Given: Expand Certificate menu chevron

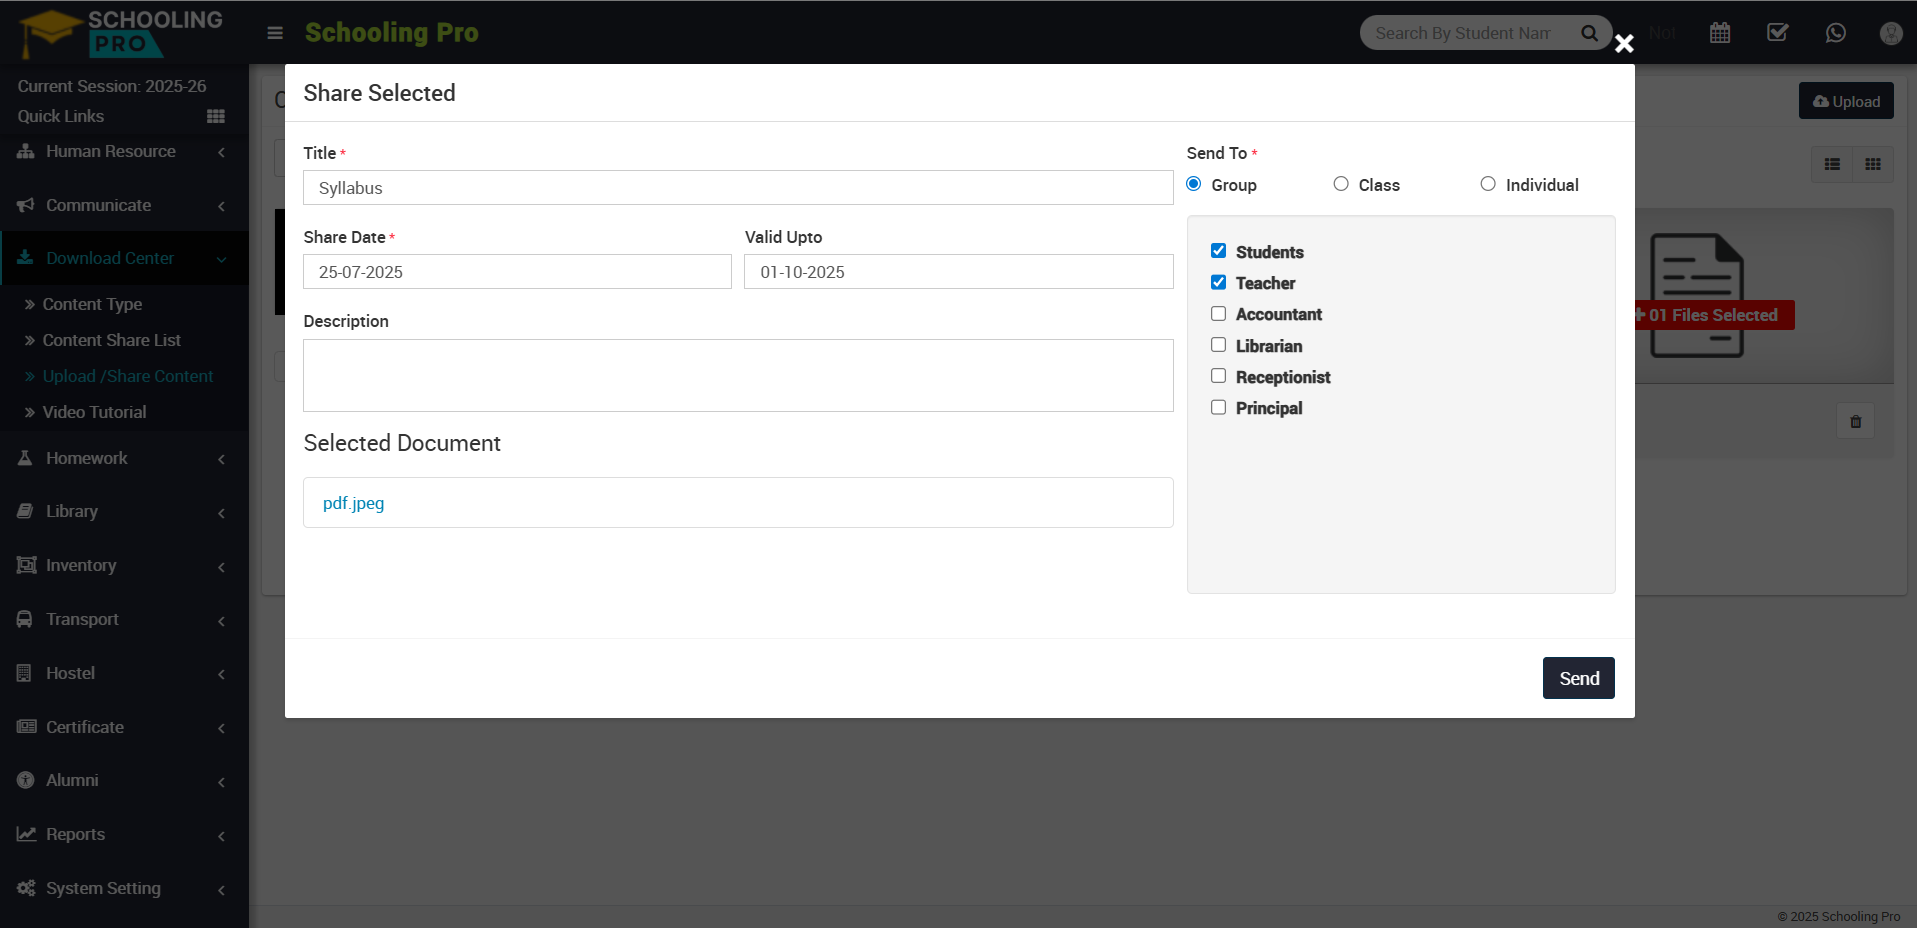Looking at the screenshot, I should coord(221,728).
